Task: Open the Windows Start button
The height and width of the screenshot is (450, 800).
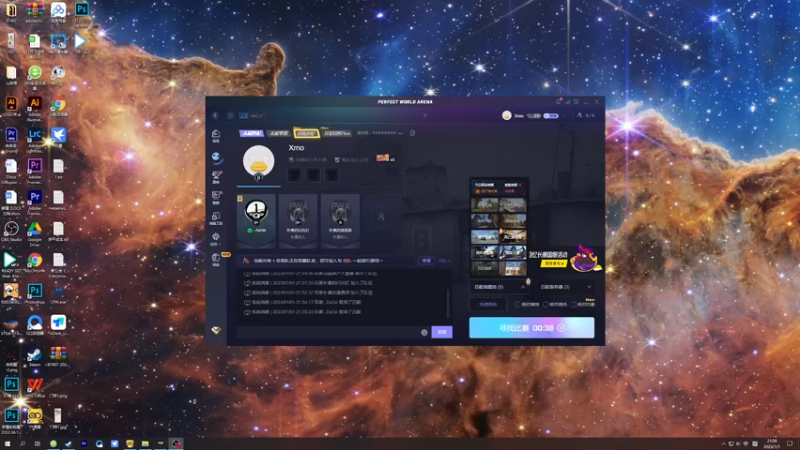Action: point(7,444)
